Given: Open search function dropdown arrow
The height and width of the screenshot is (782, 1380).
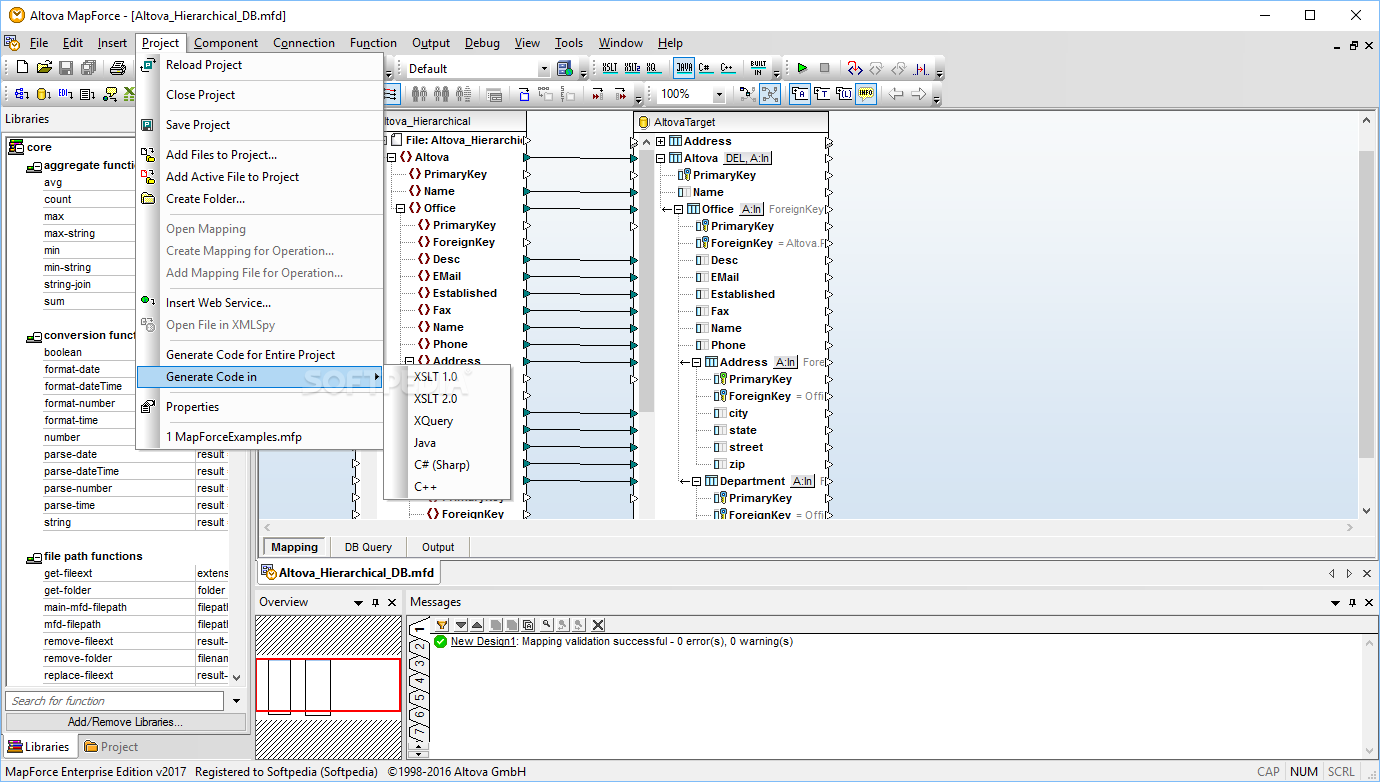Looking at the screenshot, I should pyautogui.click(x=237, y=701).
